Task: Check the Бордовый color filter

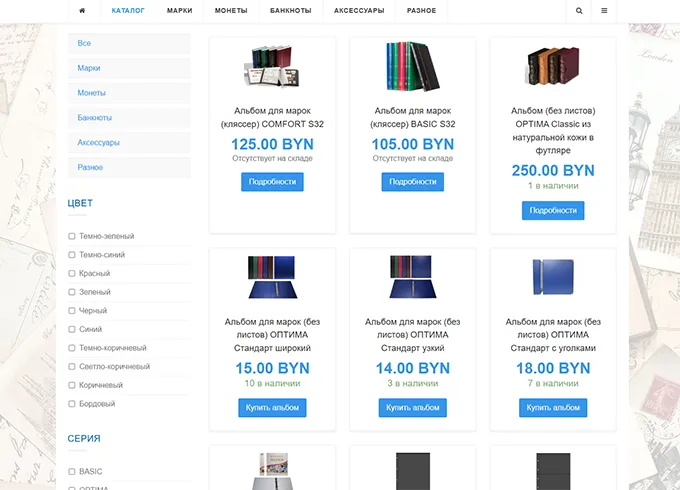Action: point(72,404)
